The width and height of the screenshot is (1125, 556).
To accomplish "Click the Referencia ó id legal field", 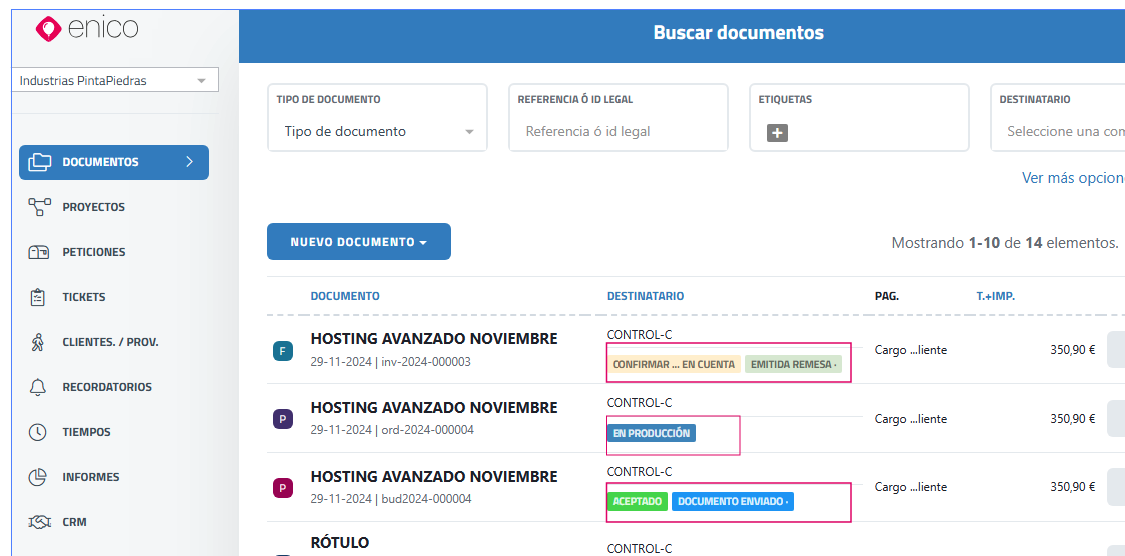I will click(617, 132).
